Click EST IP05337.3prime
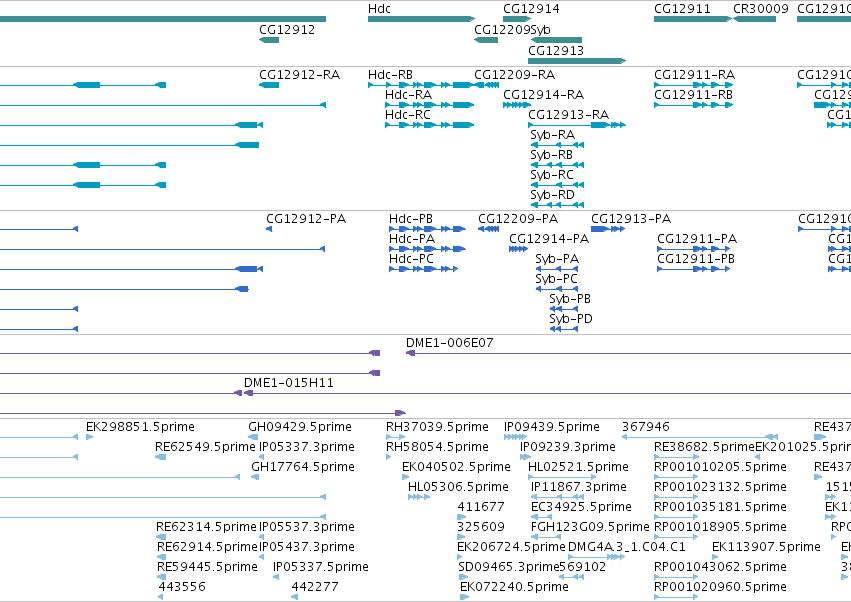Image resolution: width=851 pixels, height=602 pixels. click(x=307, y=447)
